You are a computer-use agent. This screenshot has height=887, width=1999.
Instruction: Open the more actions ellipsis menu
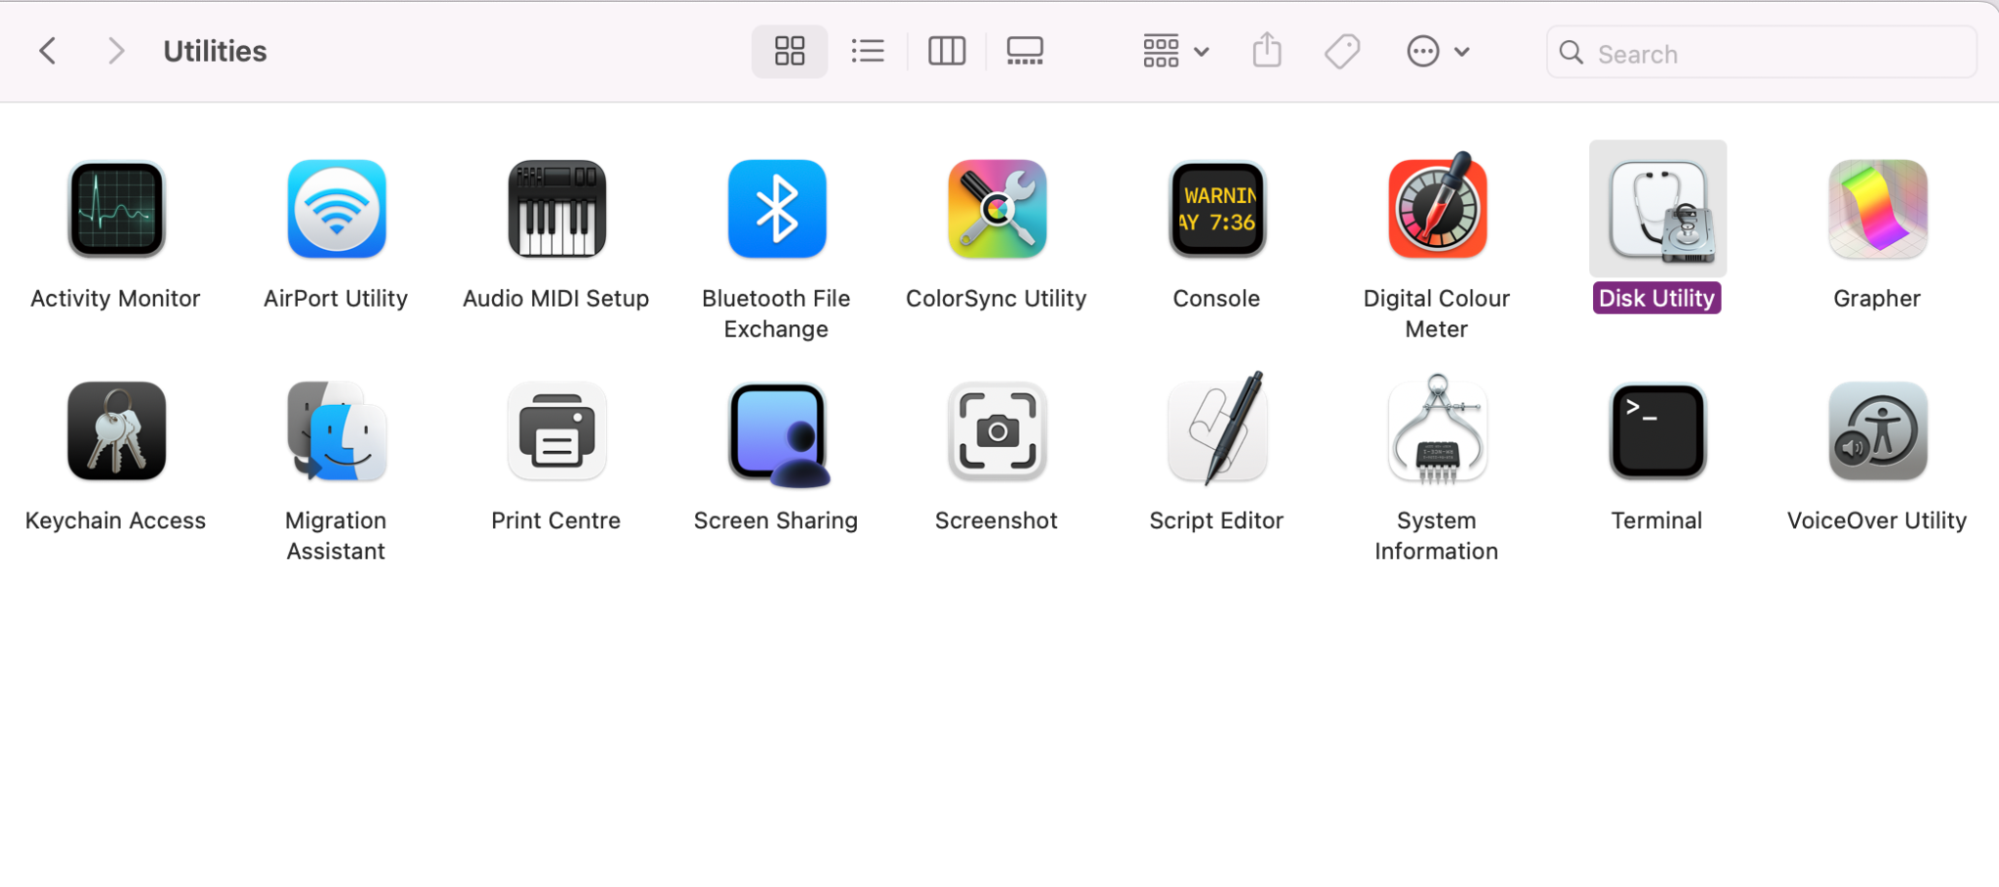[1437, 51]
